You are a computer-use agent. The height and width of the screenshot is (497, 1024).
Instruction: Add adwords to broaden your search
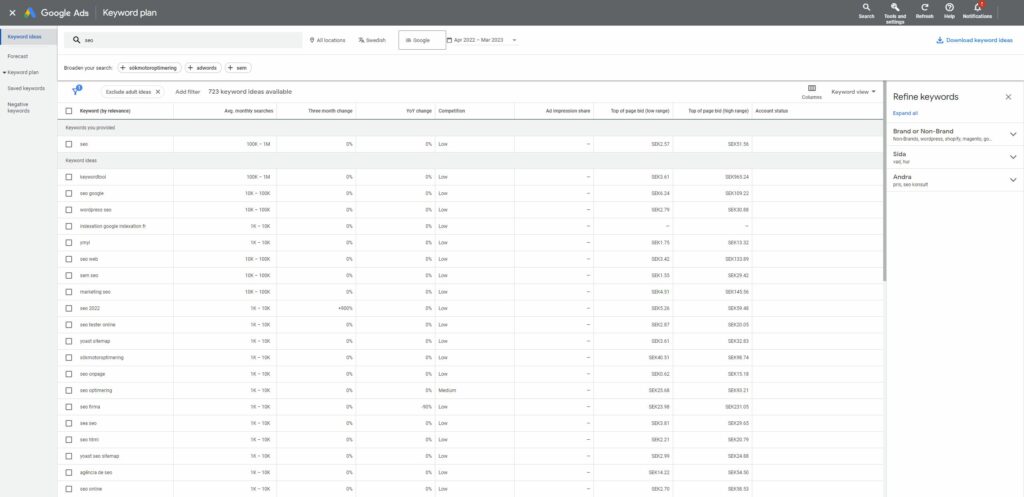pos(203,68)
